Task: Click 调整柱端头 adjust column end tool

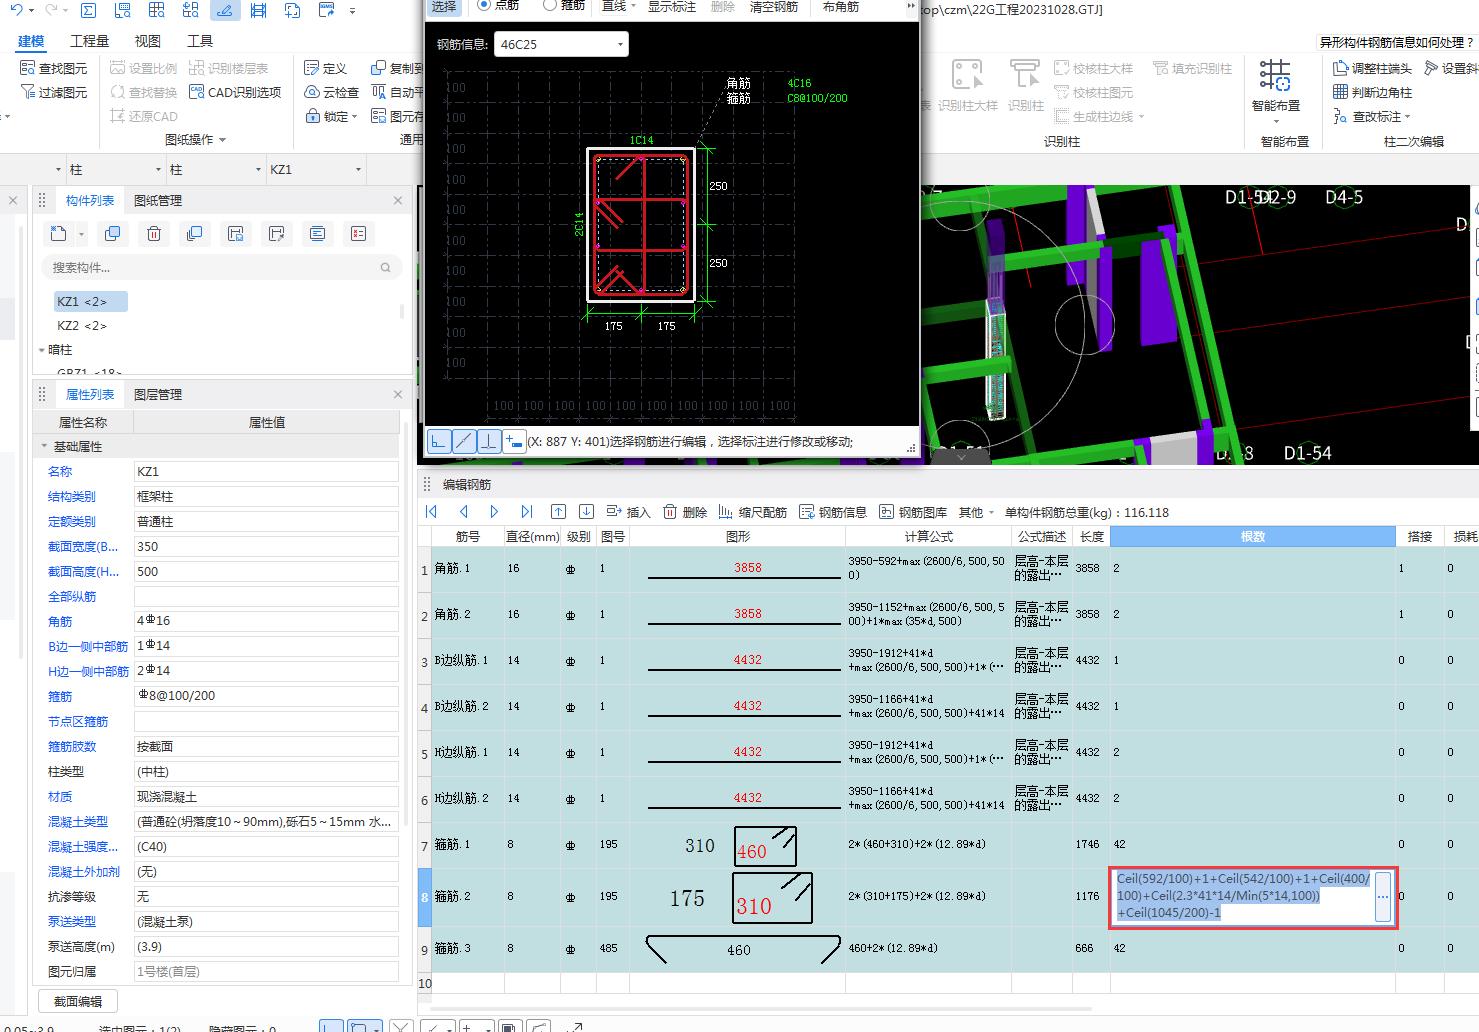Action: click(x=1373, y=68)
